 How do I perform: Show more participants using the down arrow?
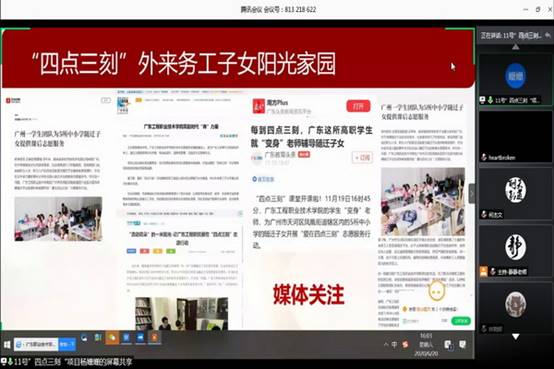(516, 337)
